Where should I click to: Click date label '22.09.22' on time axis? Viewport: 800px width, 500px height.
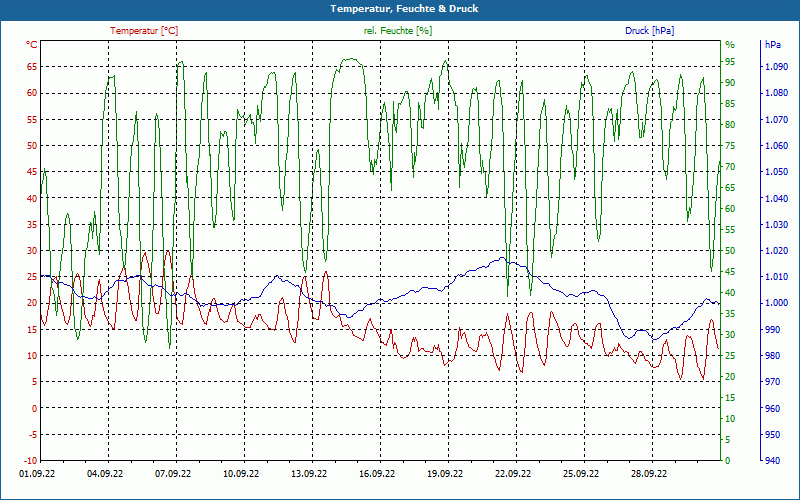point(513,474)
